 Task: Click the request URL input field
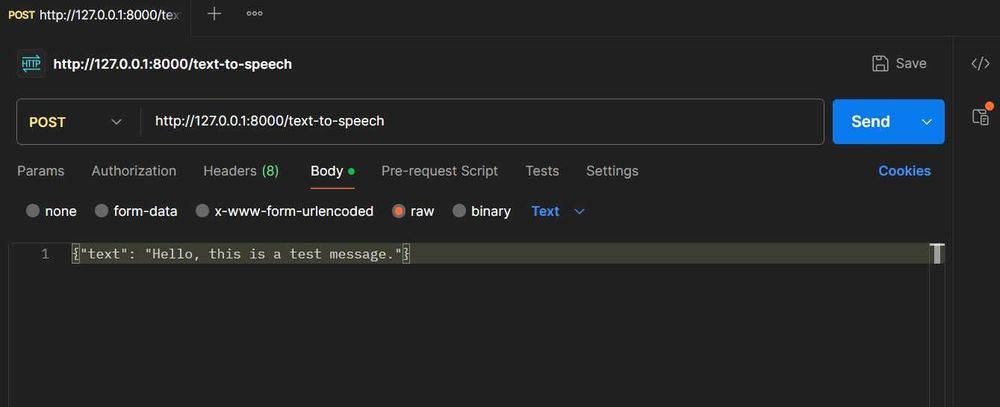[480, 122]
